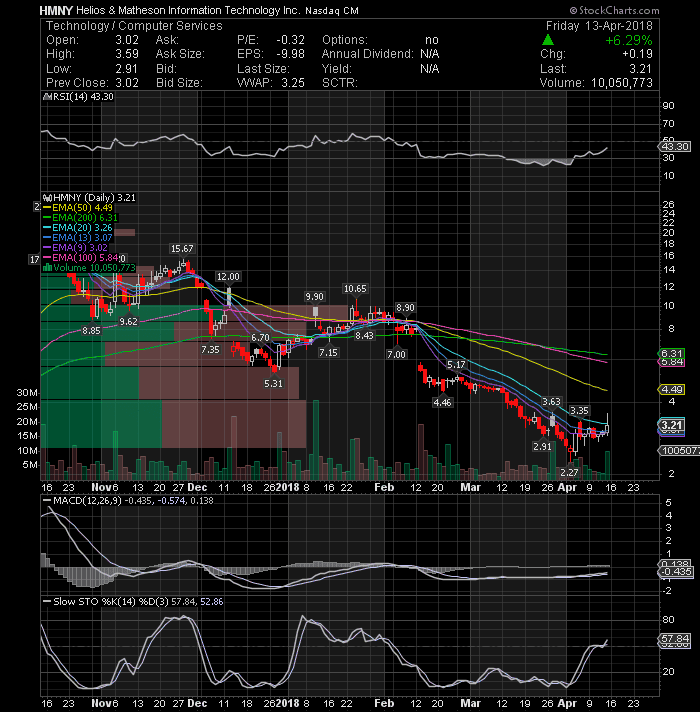This screenshot has height=712, width=700.
Task: Click the P/E value -0.32
Action: (x=291, y=40)
